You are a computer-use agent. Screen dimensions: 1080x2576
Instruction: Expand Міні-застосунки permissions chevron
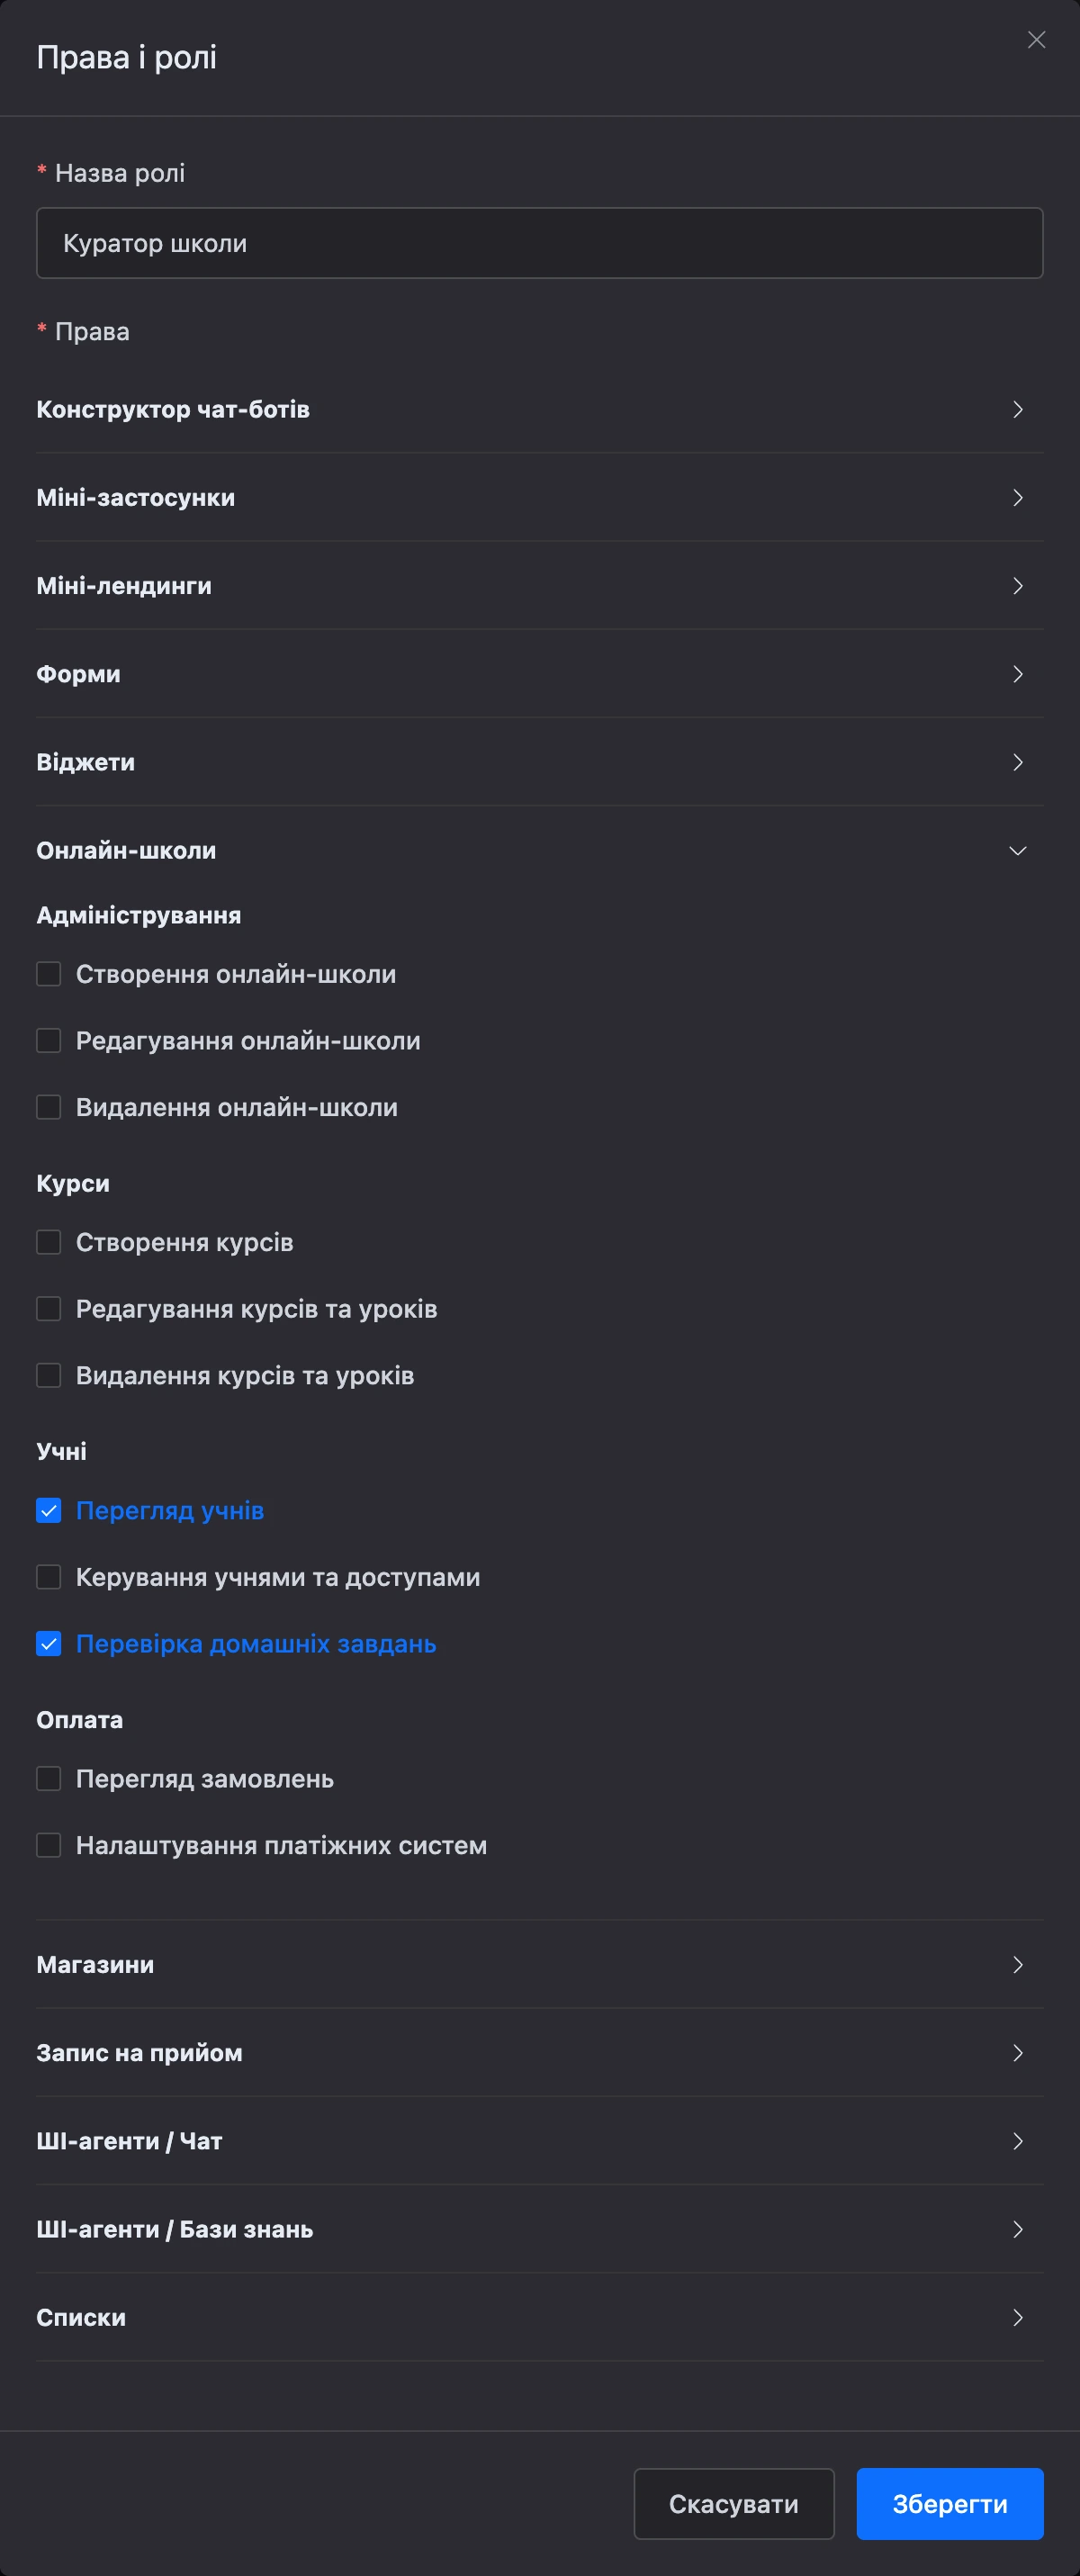(1017, 497)
